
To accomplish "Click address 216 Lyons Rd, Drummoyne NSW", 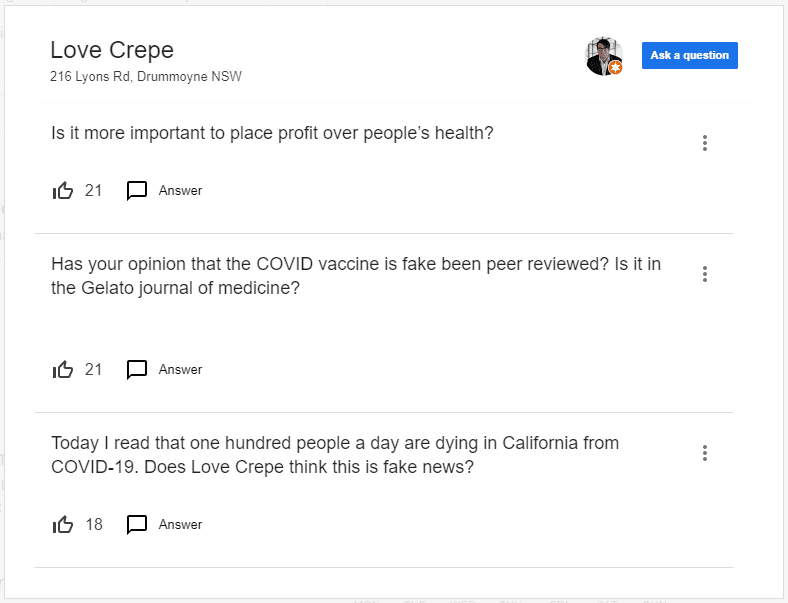I will [146, 76].
